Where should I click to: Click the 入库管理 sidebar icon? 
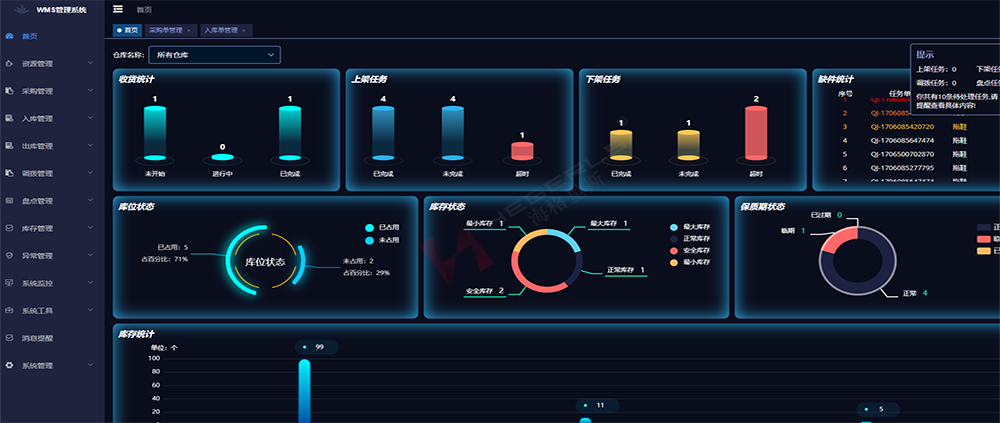(x=9, y=119)
